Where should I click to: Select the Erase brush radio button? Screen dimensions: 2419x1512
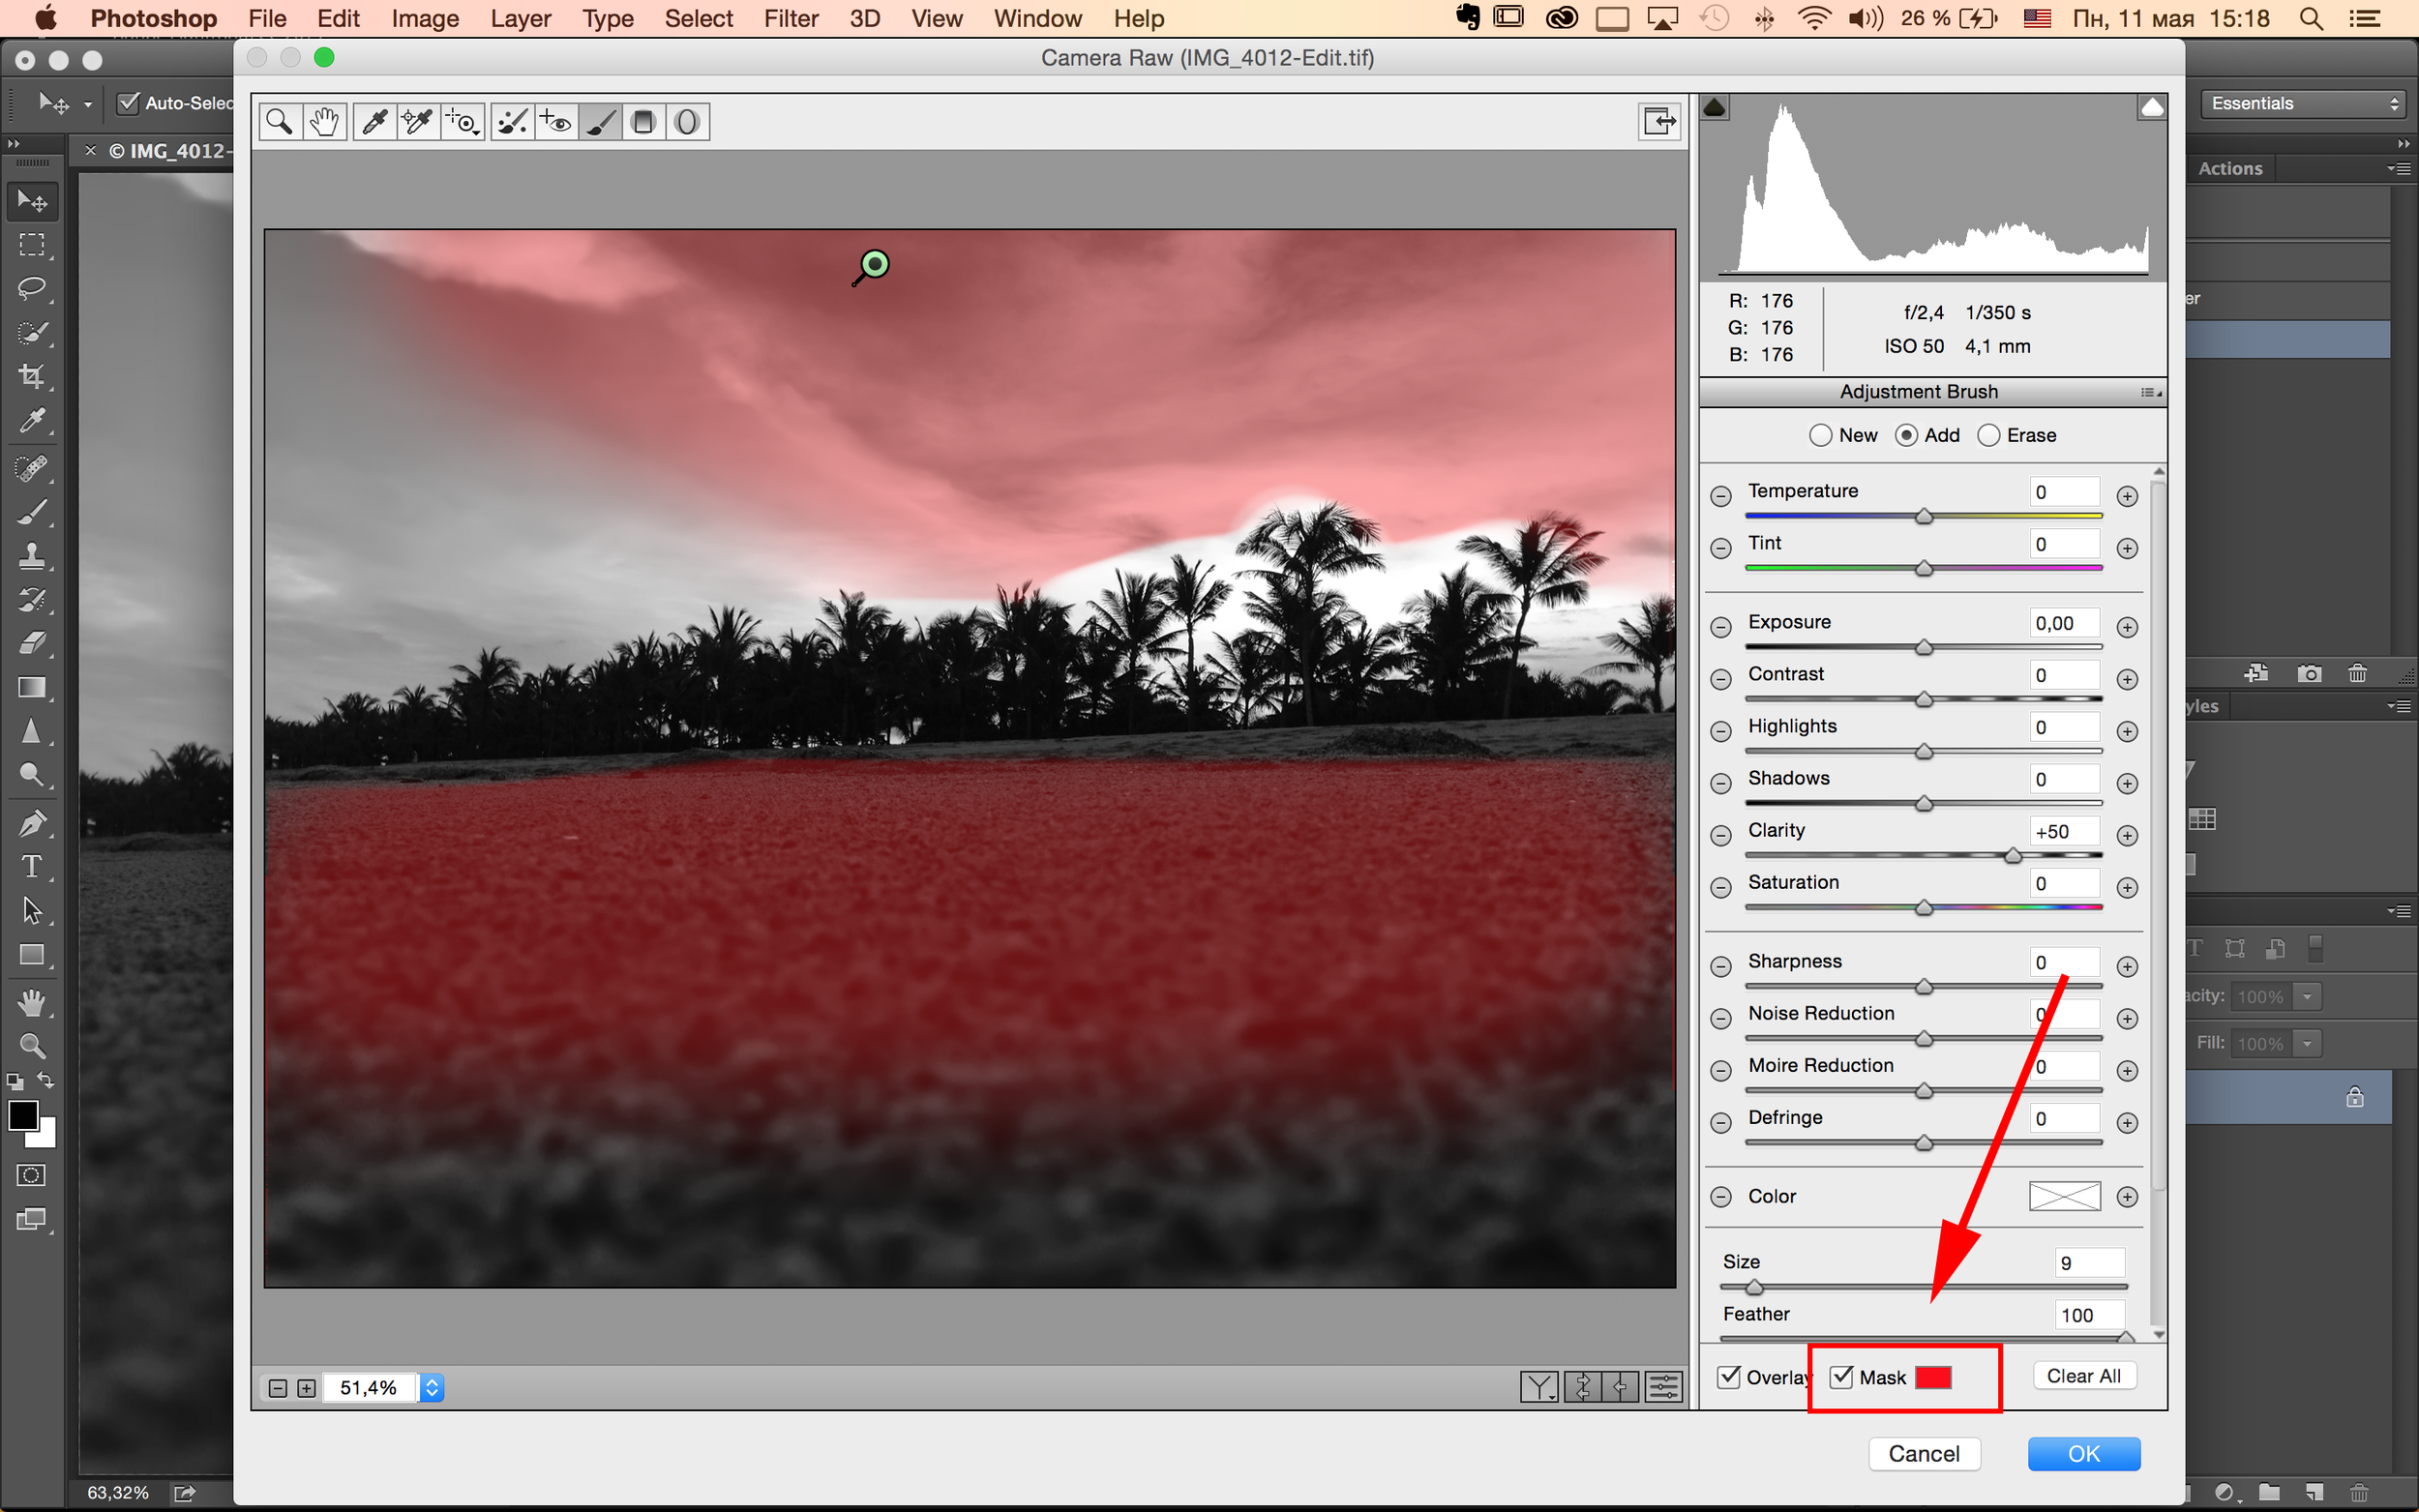pos(1989,435)
